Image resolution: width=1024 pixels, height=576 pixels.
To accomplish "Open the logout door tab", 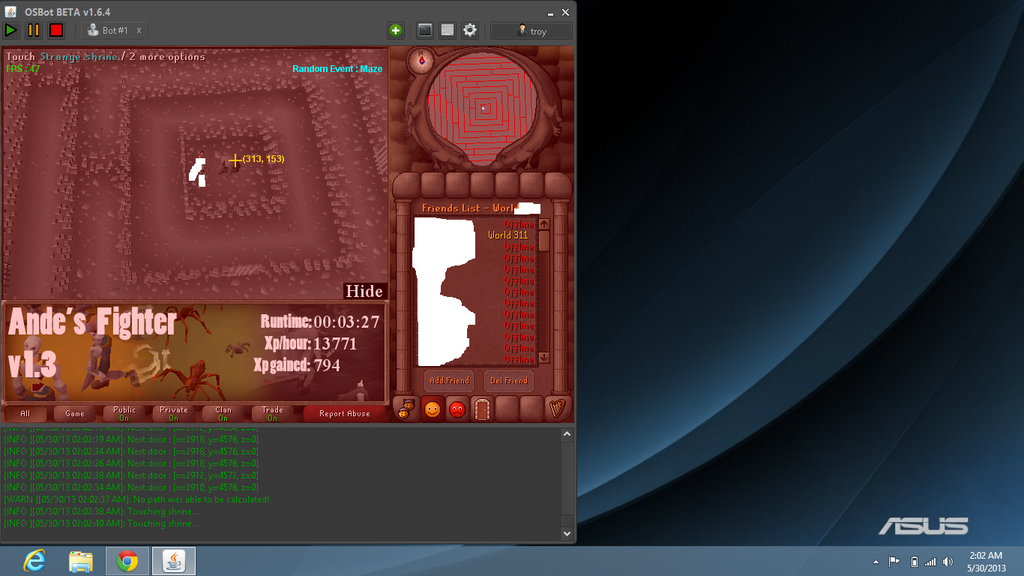I will [481, 409].
